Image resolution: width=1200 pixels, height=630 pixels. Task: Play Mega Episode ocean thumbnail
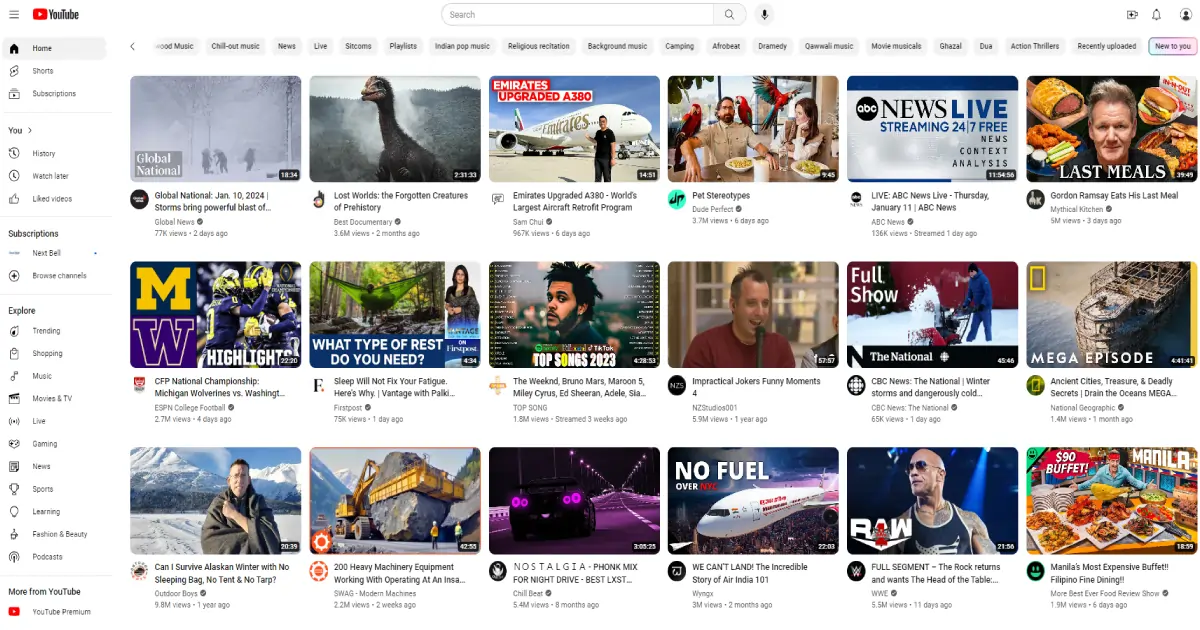pyautogui.click(x=1112, y=315)
